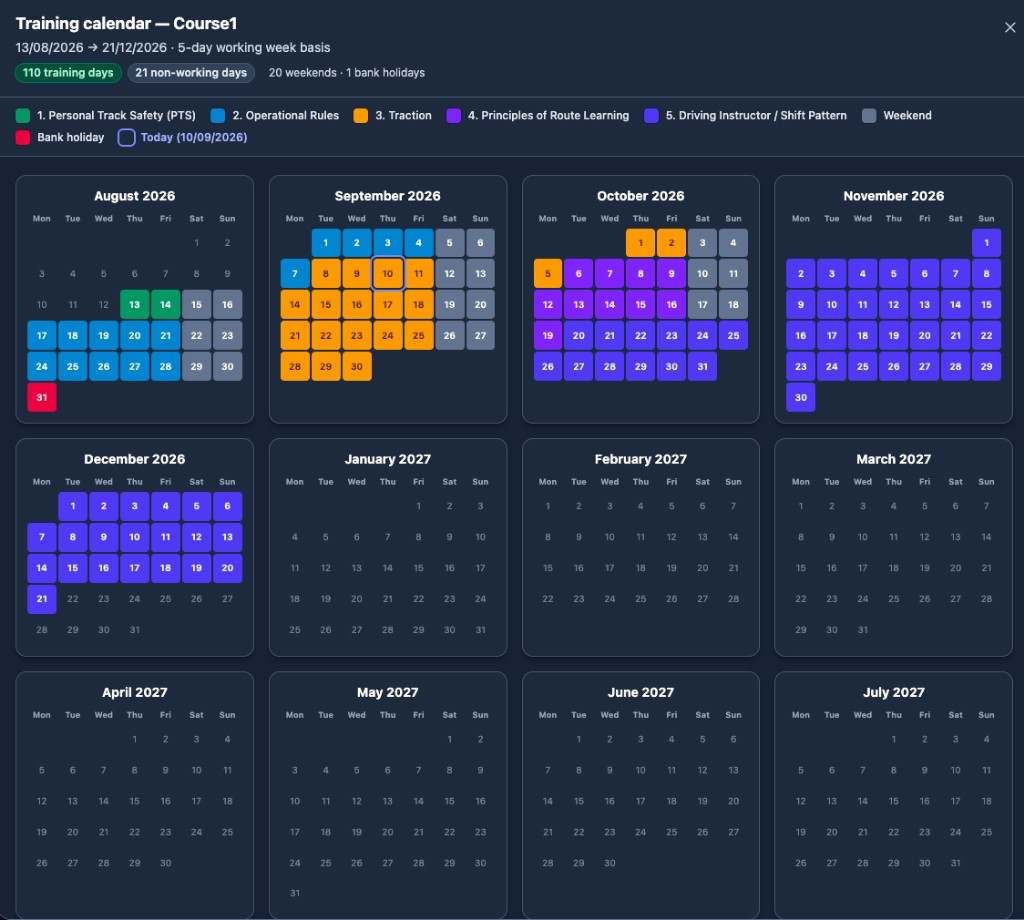This screenshot has height=920, width=1024.
Task: Click the 110 training days badge
Action: coord(68,72)
